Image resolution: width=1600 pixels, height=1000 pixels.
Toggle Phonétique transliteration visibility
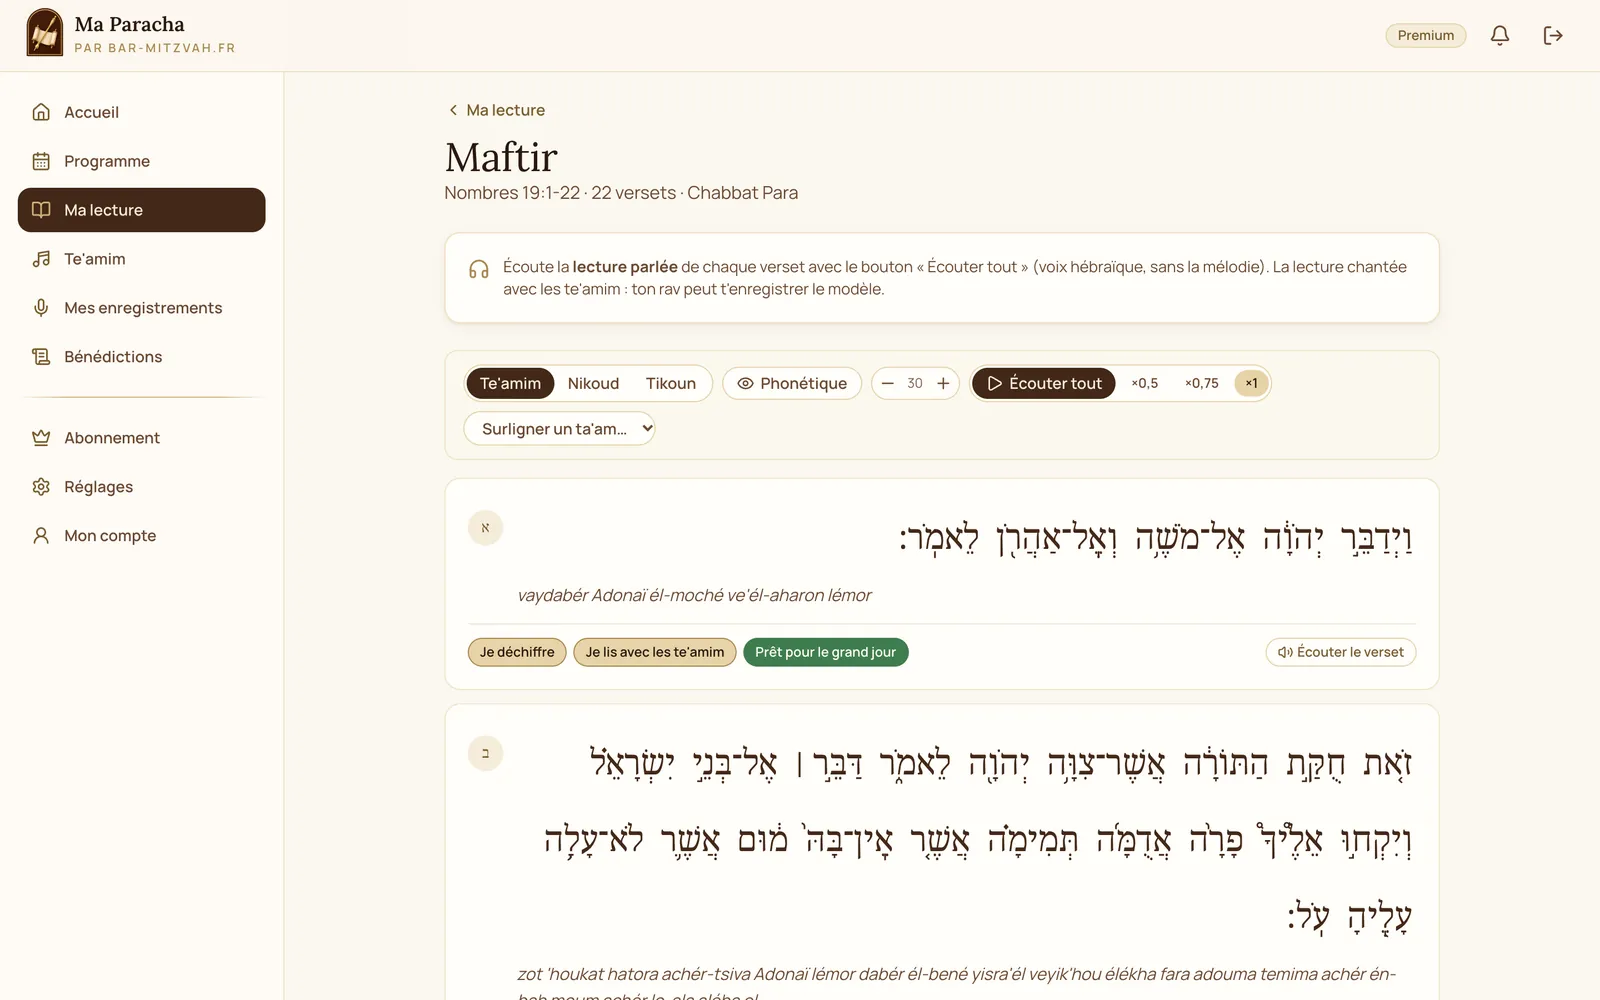click(792, 383)
